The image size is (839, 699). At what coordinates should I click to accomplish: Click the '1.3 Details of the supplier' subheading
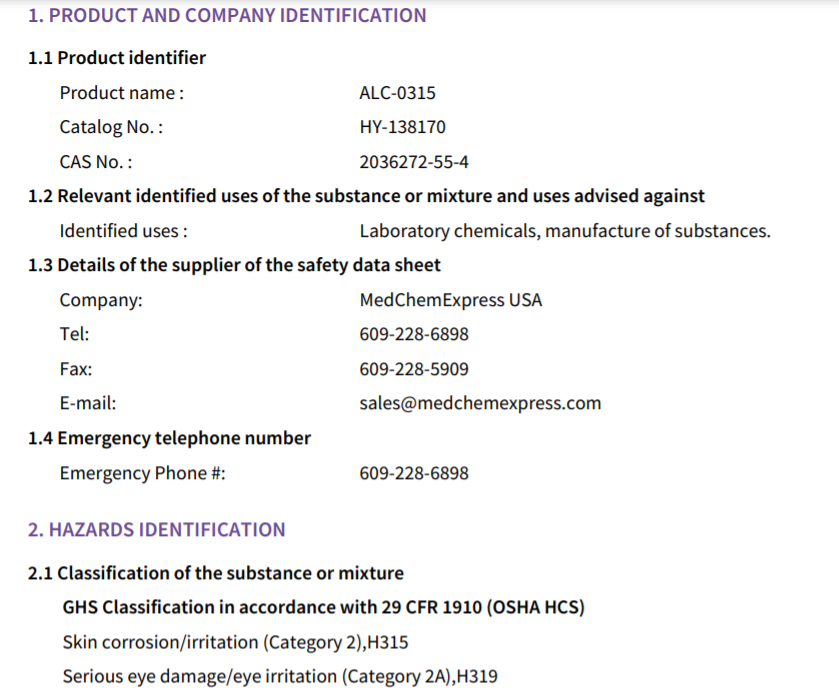tap(234, 265)
